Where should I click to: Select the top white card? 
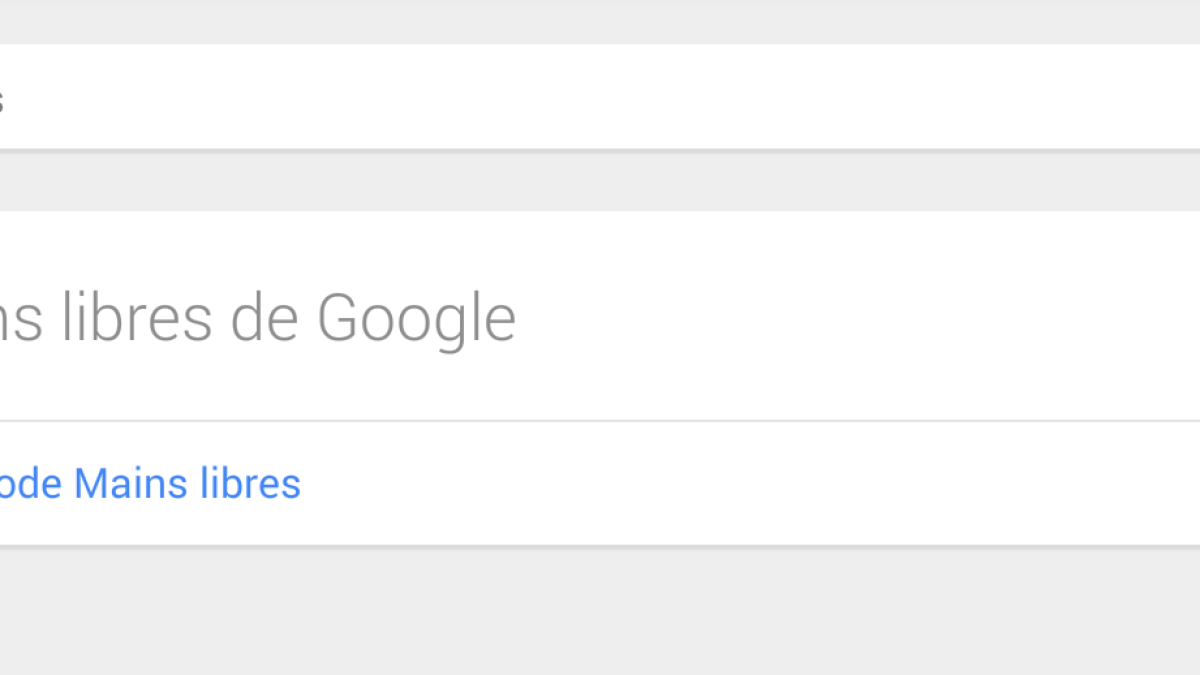[600, 96]
